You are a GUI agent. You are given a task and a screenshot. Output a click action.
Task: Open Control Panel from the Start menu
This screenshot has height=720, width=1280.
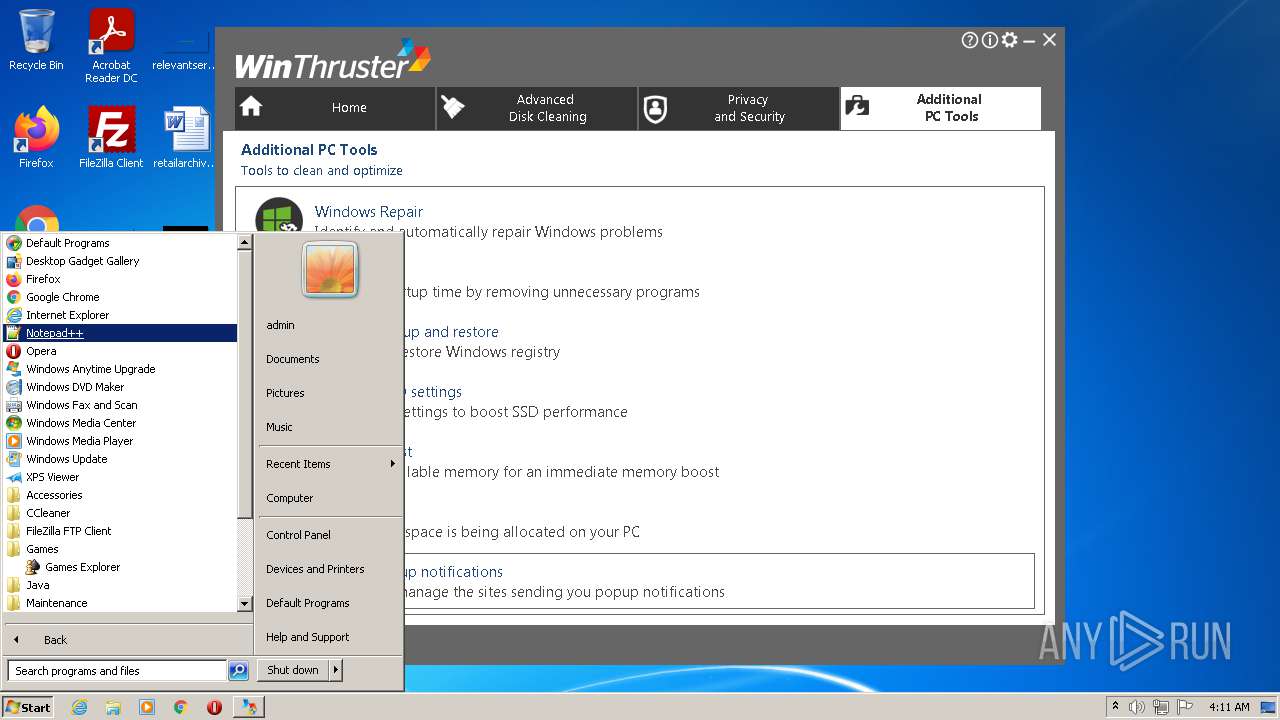[298, 535]
